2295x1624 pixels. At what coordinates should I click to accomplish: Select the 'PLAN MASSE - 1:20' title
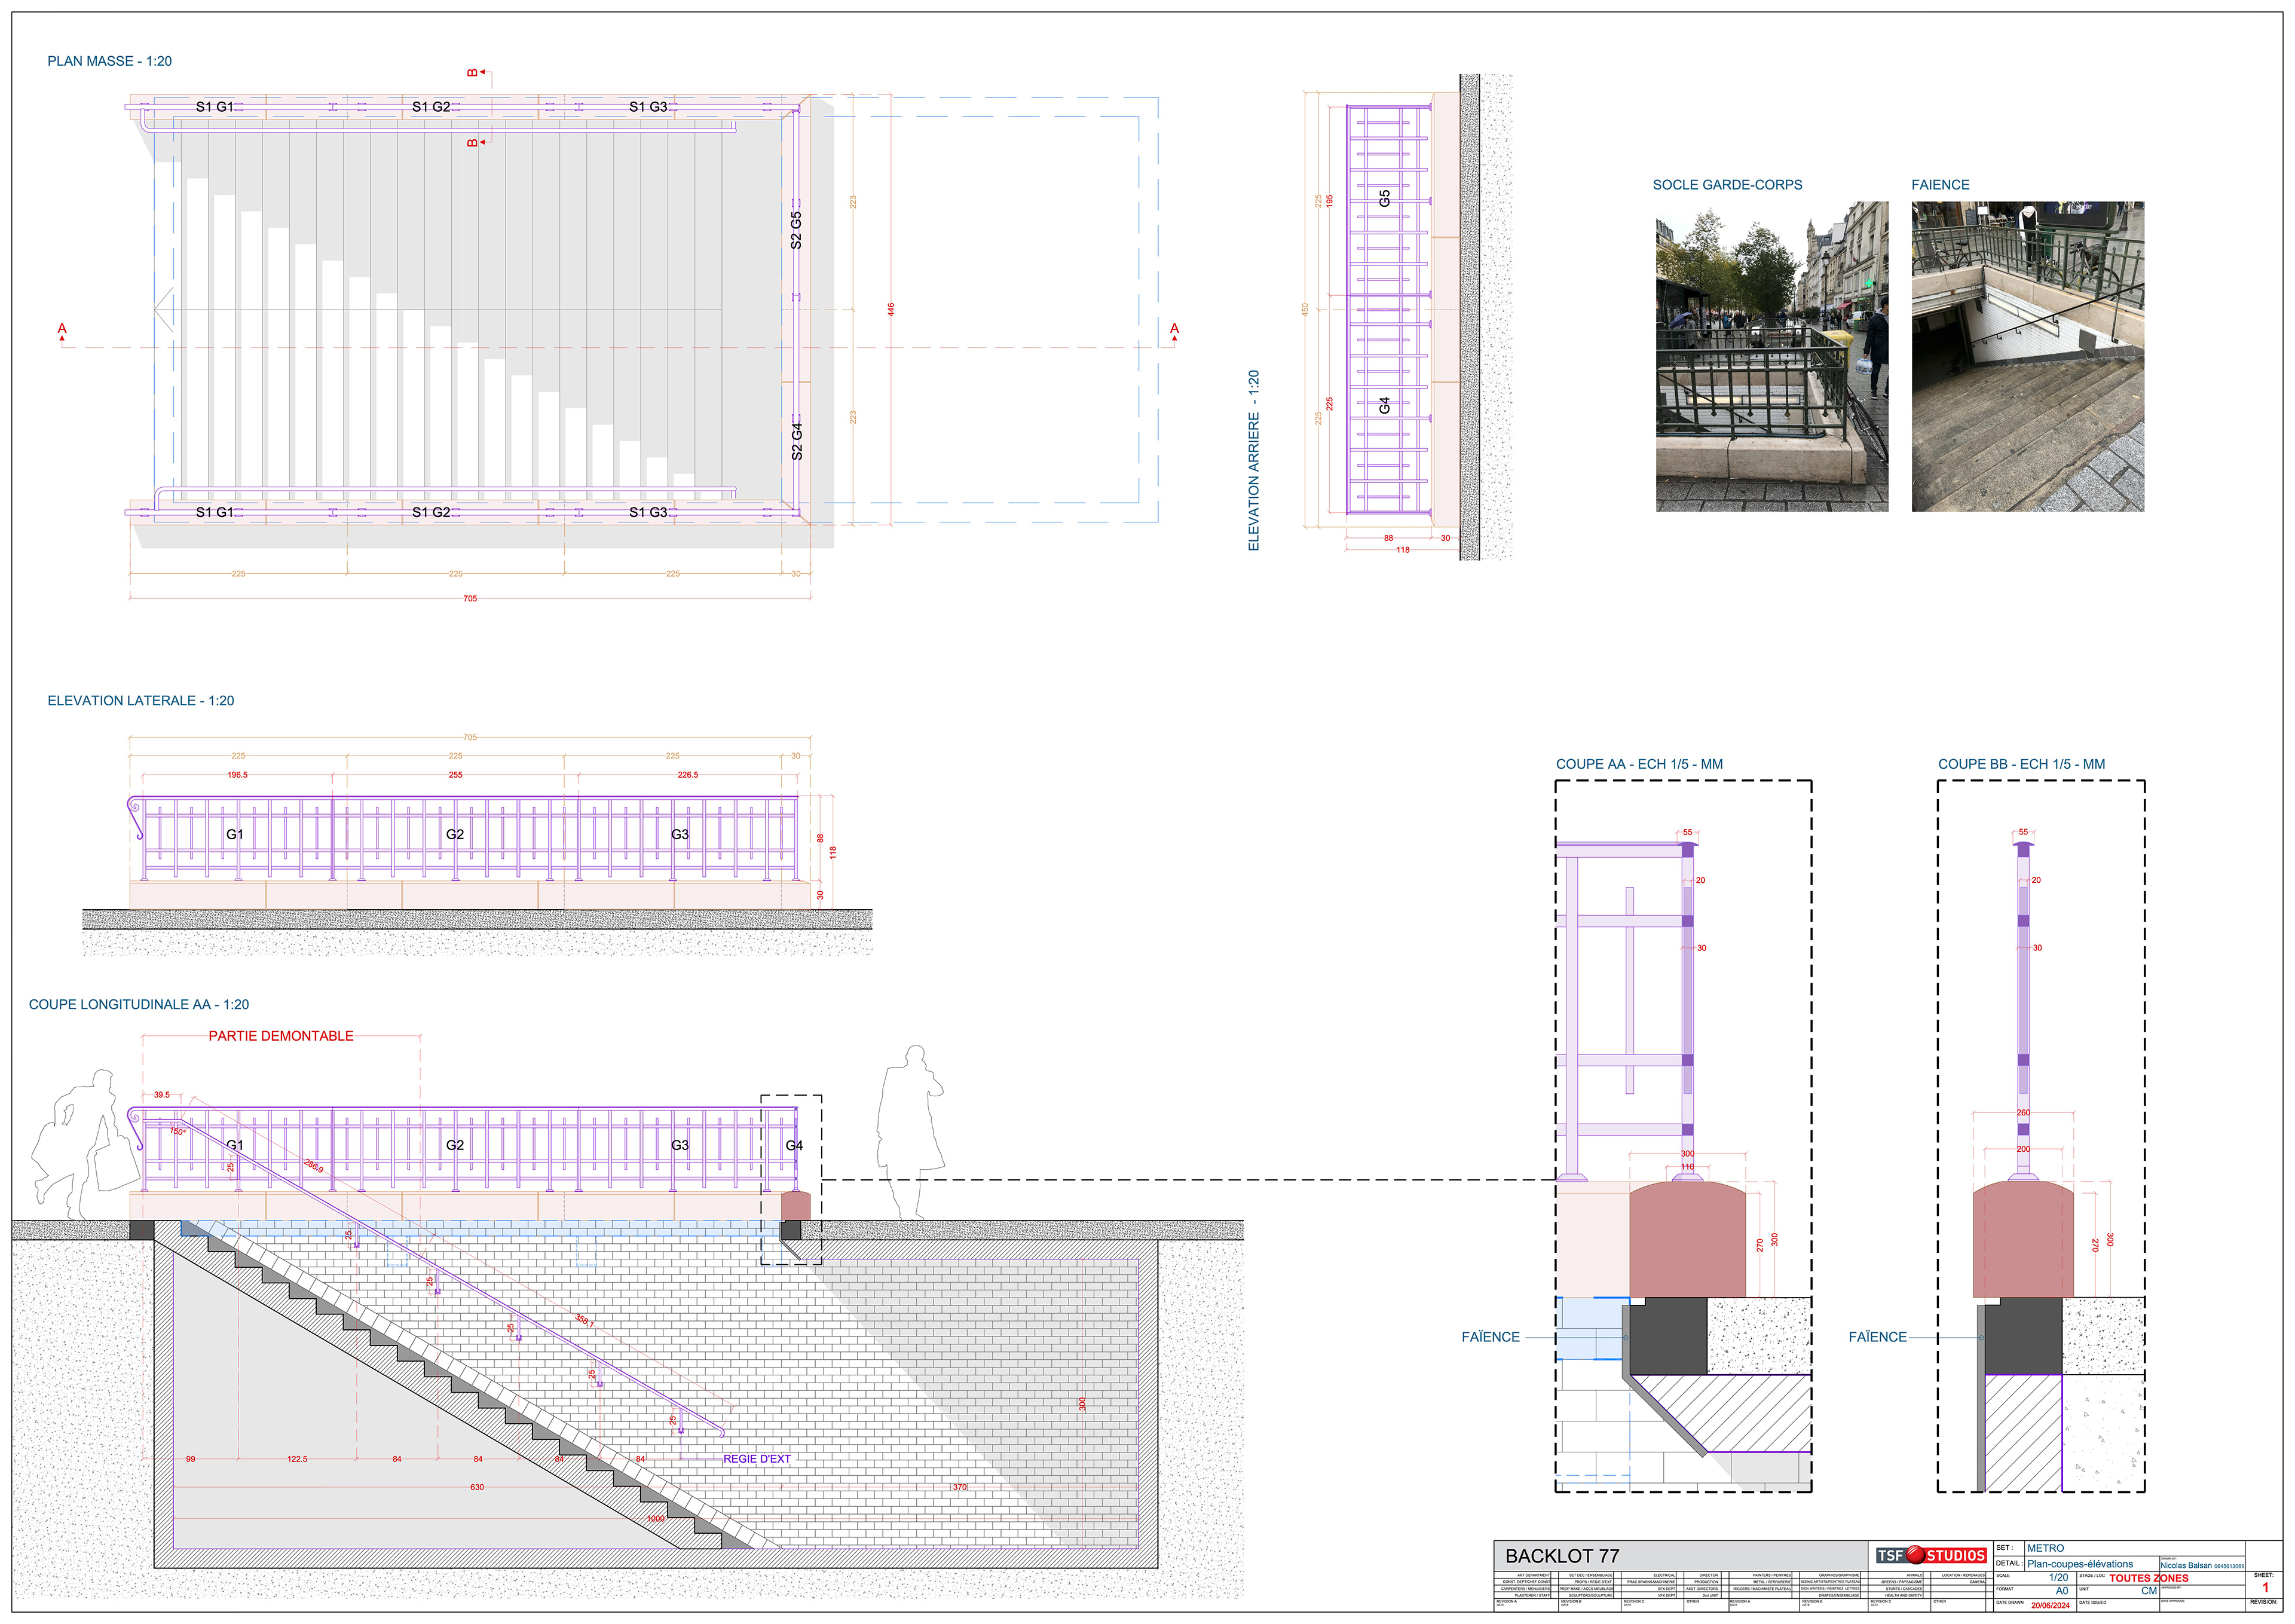click(x=110, y=61)
